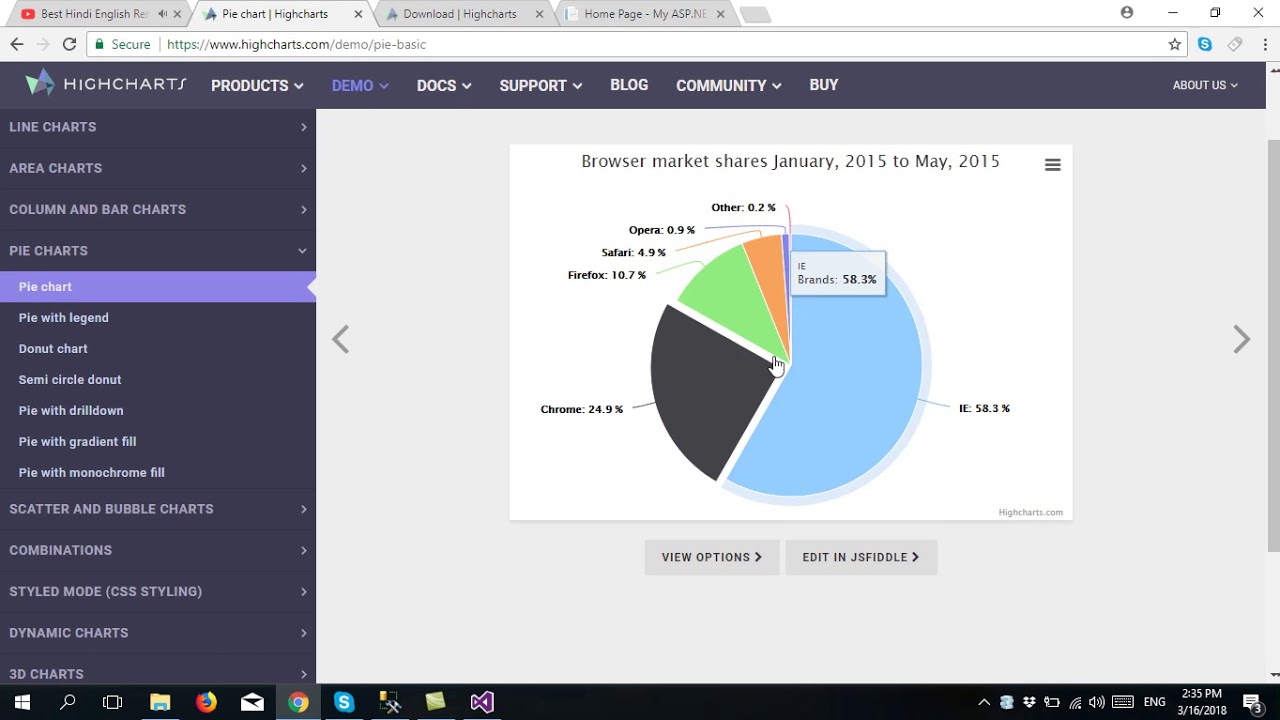Image resolution: width=1280 pixels, height=720 pixels.
Task: Open File Explorer from the taskbar
Action: click(x=160, y=702)
